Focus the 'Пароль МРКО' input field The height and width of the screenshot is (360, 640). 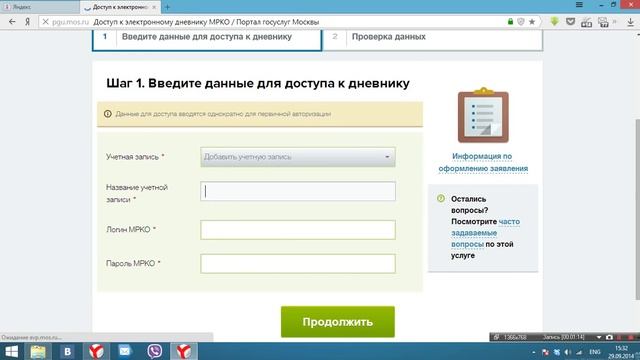pyautogui.click(x=298, y=264)
